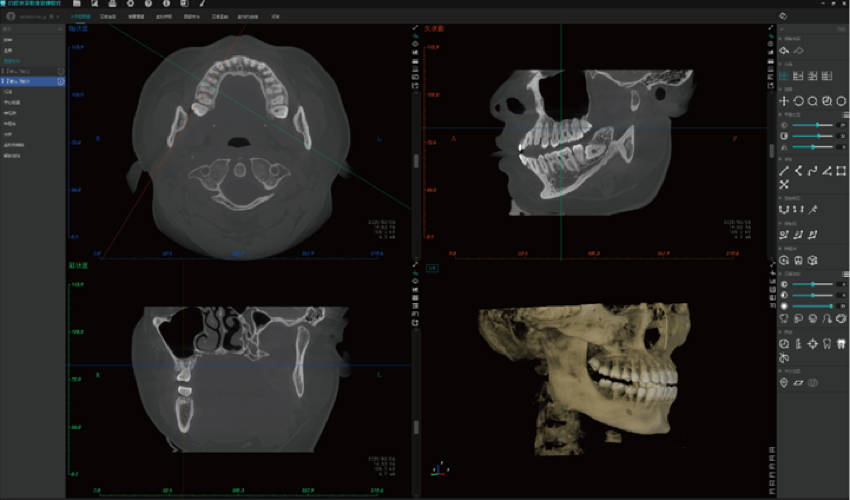850x500 pixels.
Task: Choose the crosshair move tool in right panel
Action: tap(784, 101)
